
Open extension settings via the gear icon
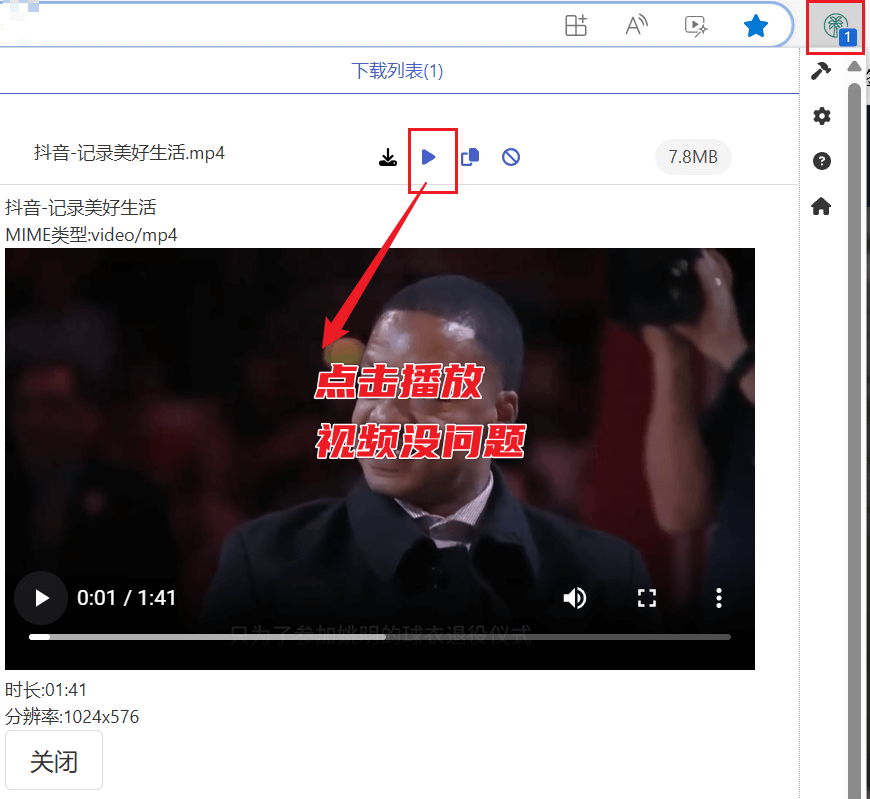[821, 116]
